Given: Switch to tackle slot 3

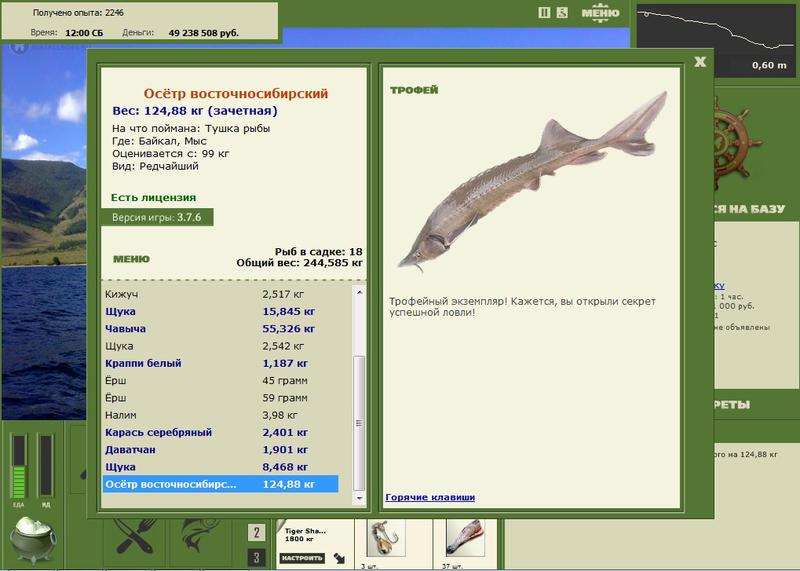Looking at the screenshot, I should (257, 557).
